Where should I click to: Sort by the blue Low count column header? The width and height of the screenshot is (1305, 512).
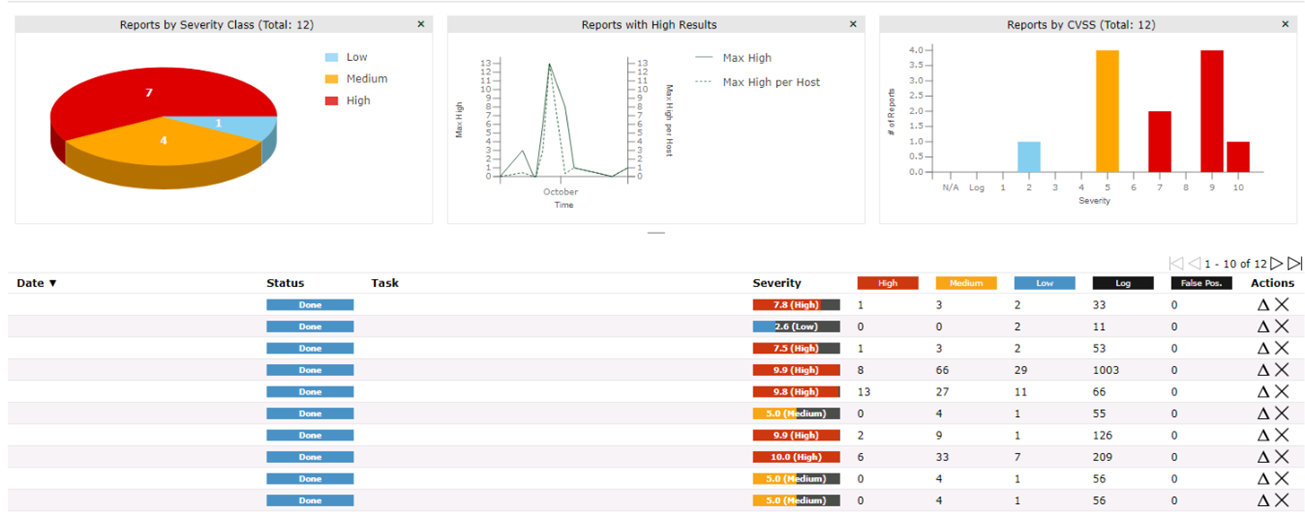tap(1044, 283)
